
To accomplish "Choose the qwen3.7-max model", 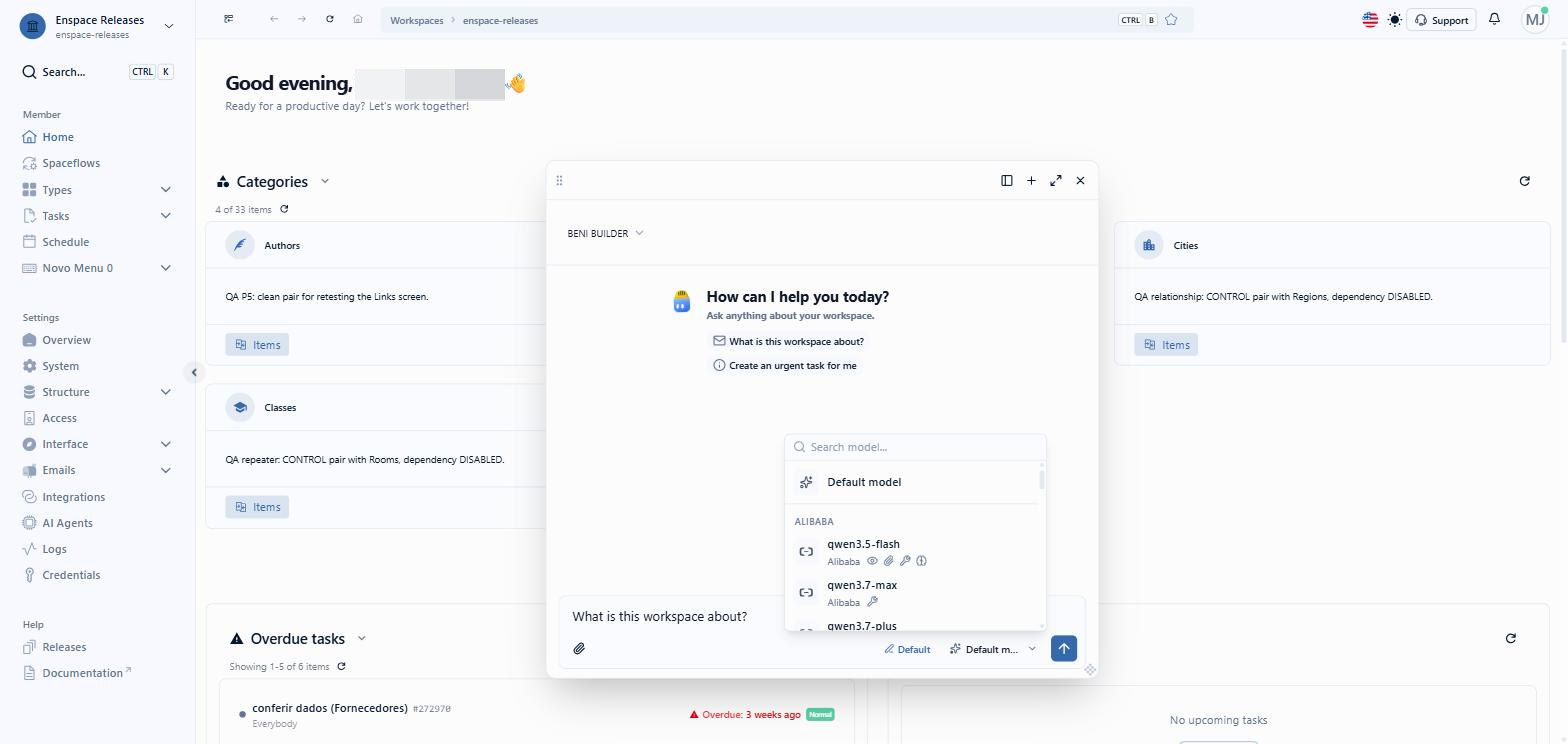I will coord(912,593).
